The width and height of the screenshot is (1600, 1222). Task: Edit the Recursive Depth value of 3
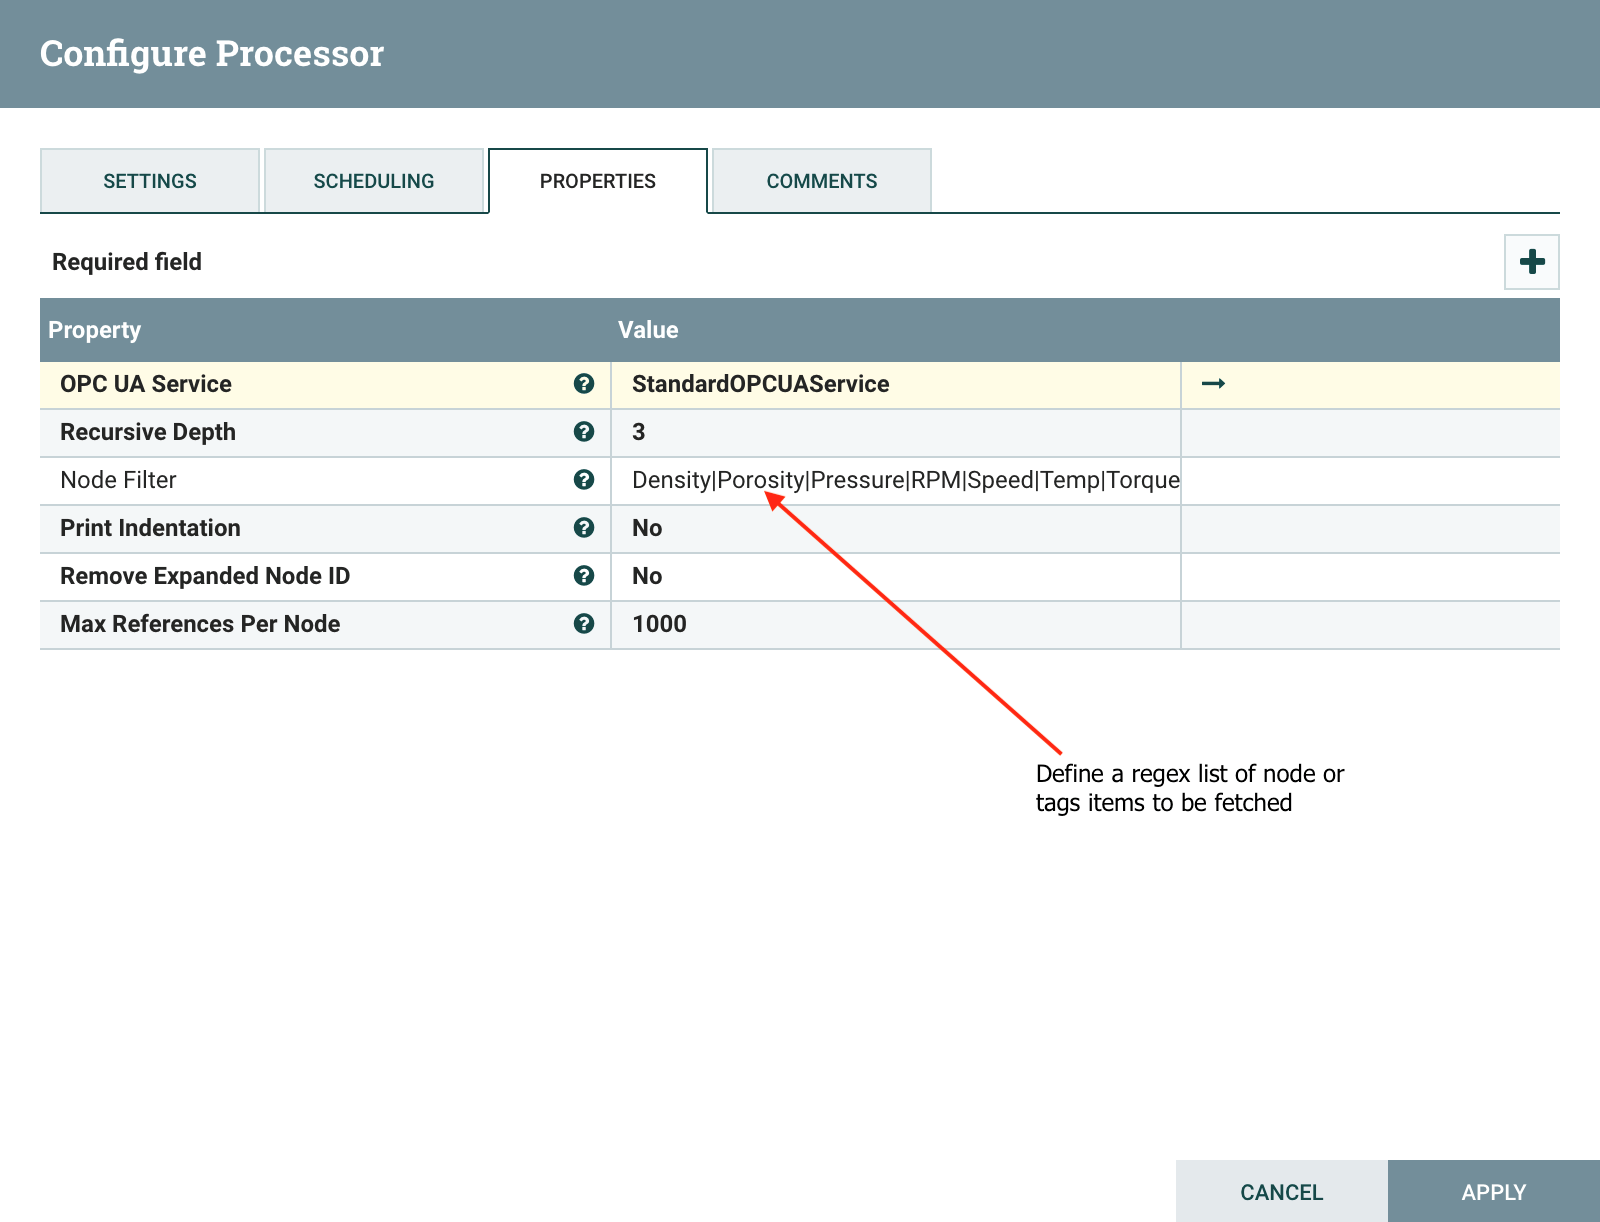click(x=895, y=432)
